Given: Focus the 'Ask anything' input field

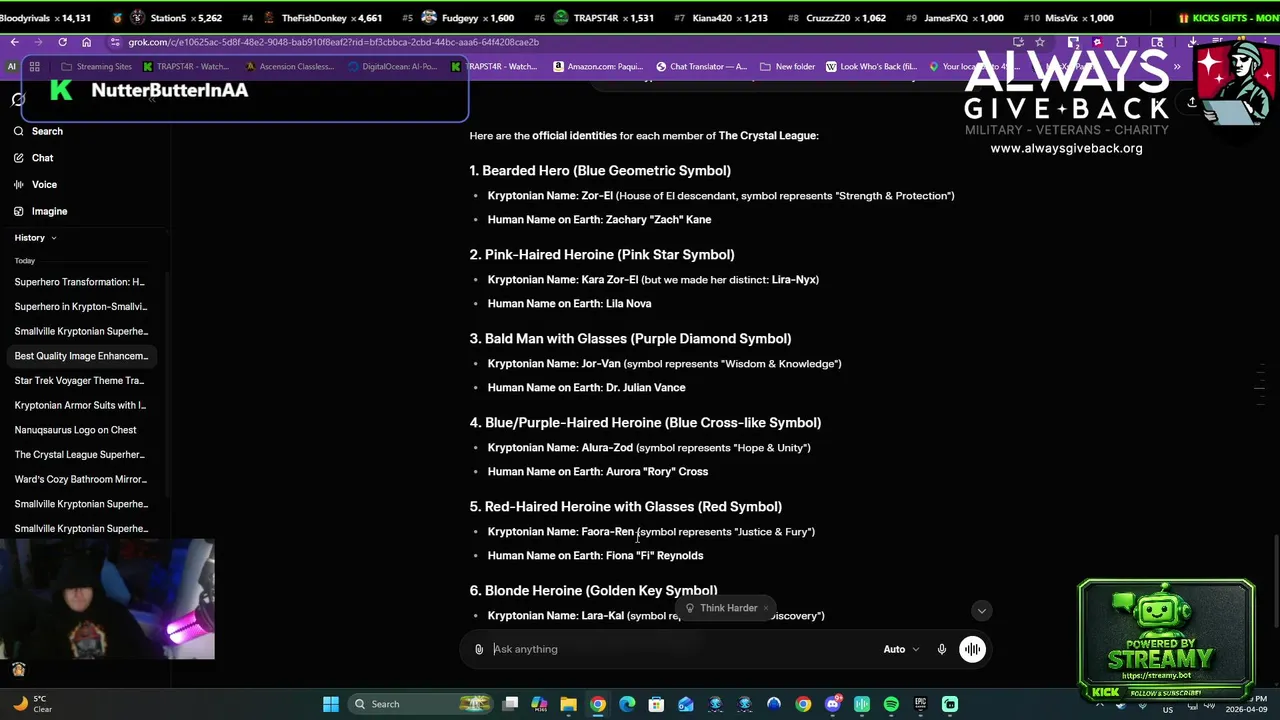Looking at the screenshot, I should [x=680, y=649].
